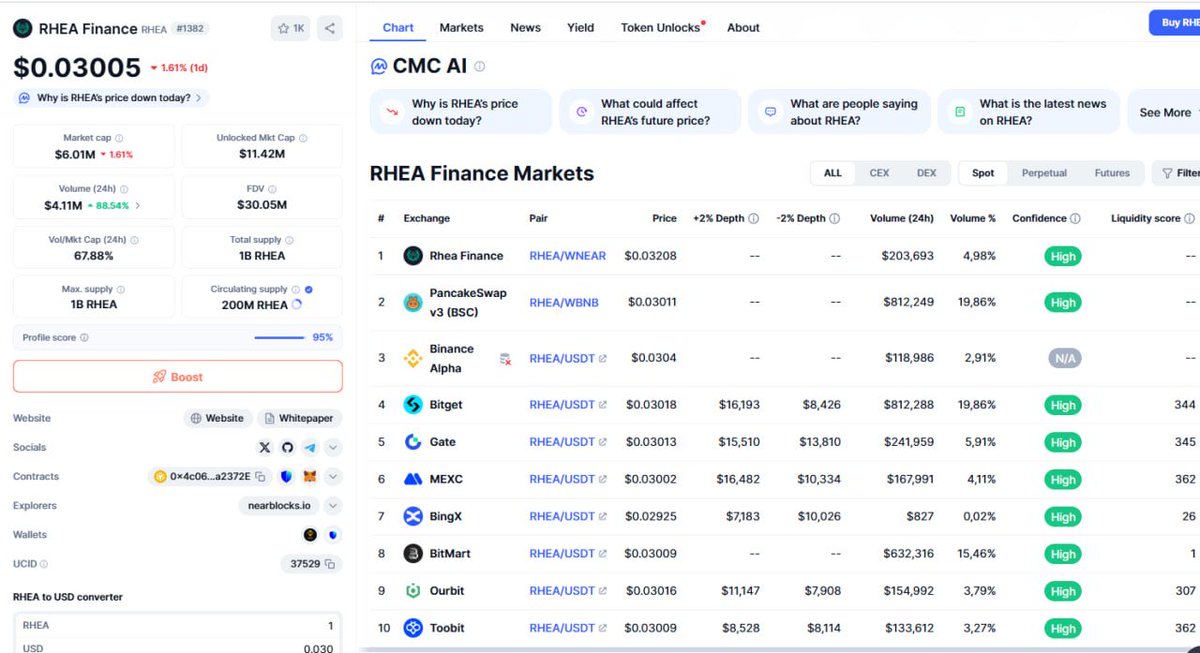Viewport: 1200px width, 653px height.
Task: Select the ALL exchange type filter
Action: pos(833,173)
